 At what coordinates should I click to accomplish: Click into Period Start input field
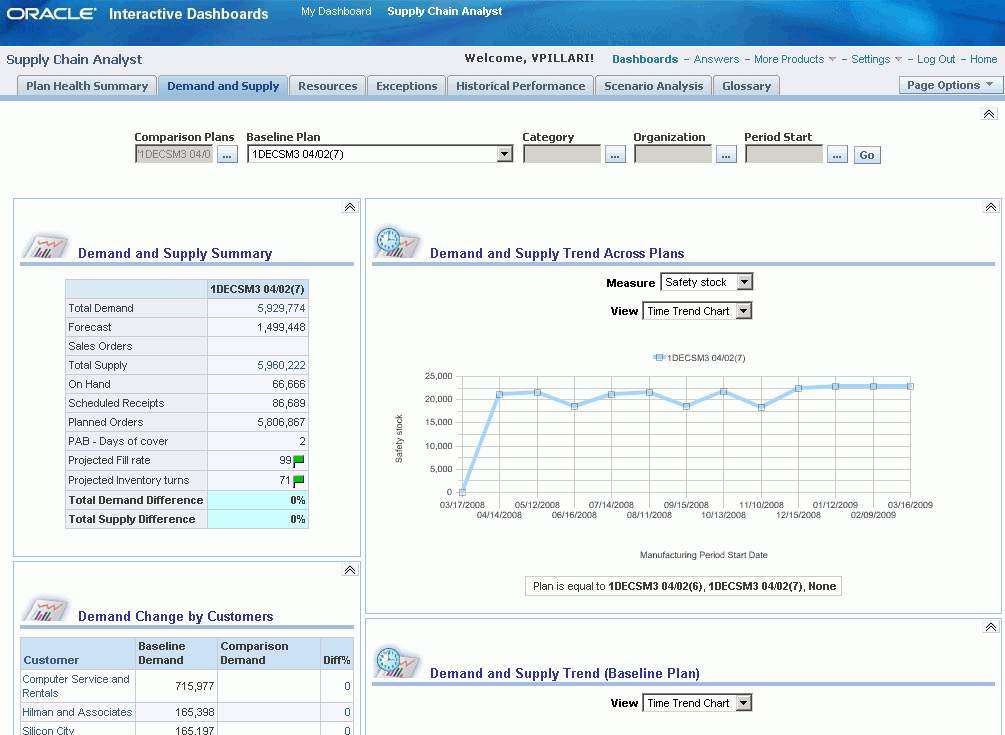click(x=784, y=154)
